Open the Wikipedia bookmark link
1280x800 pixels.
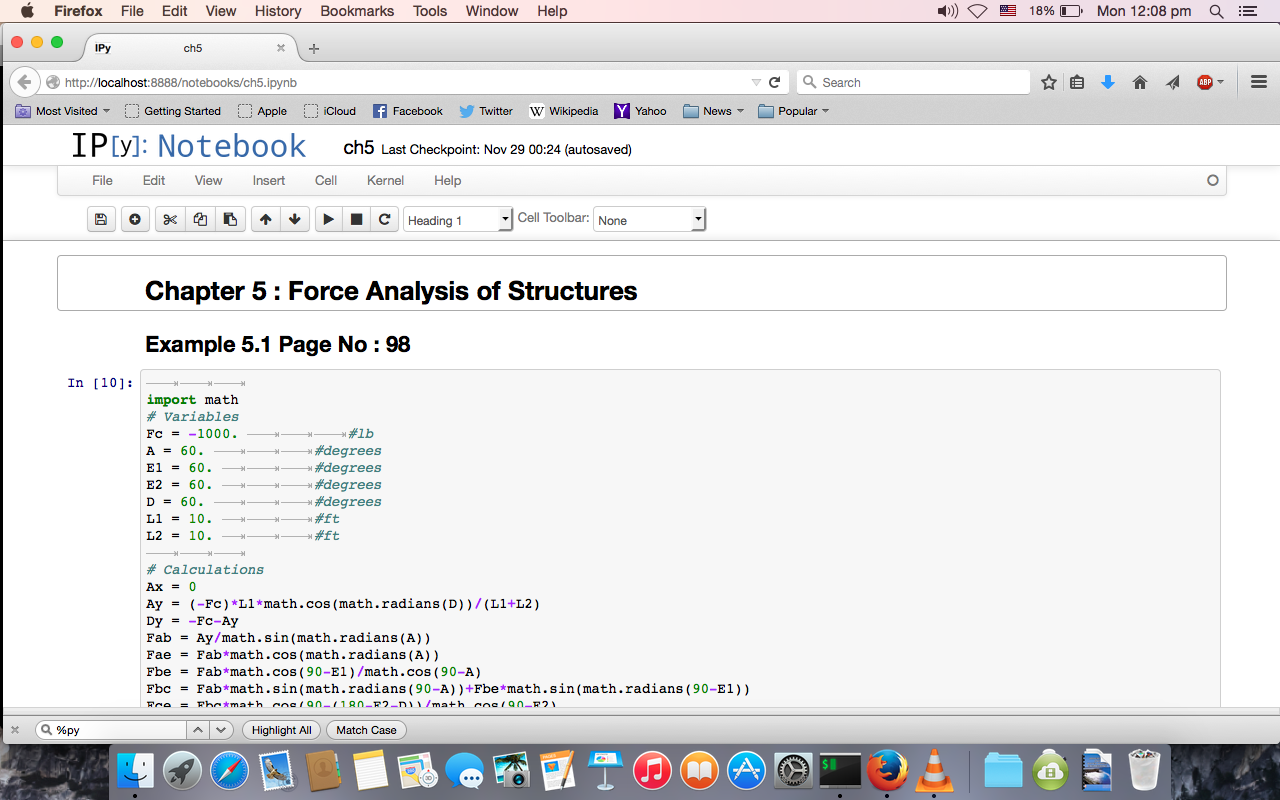click(x=564, y=111)
